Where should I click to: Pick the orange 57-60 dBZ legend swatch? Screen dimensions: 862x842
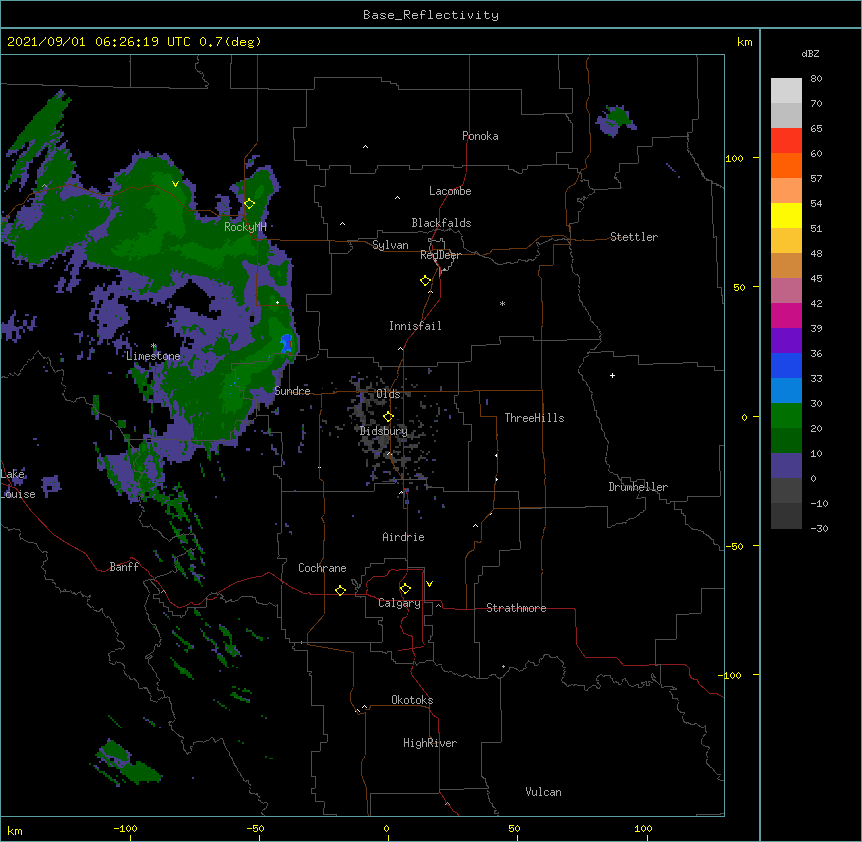pos(786,165)
